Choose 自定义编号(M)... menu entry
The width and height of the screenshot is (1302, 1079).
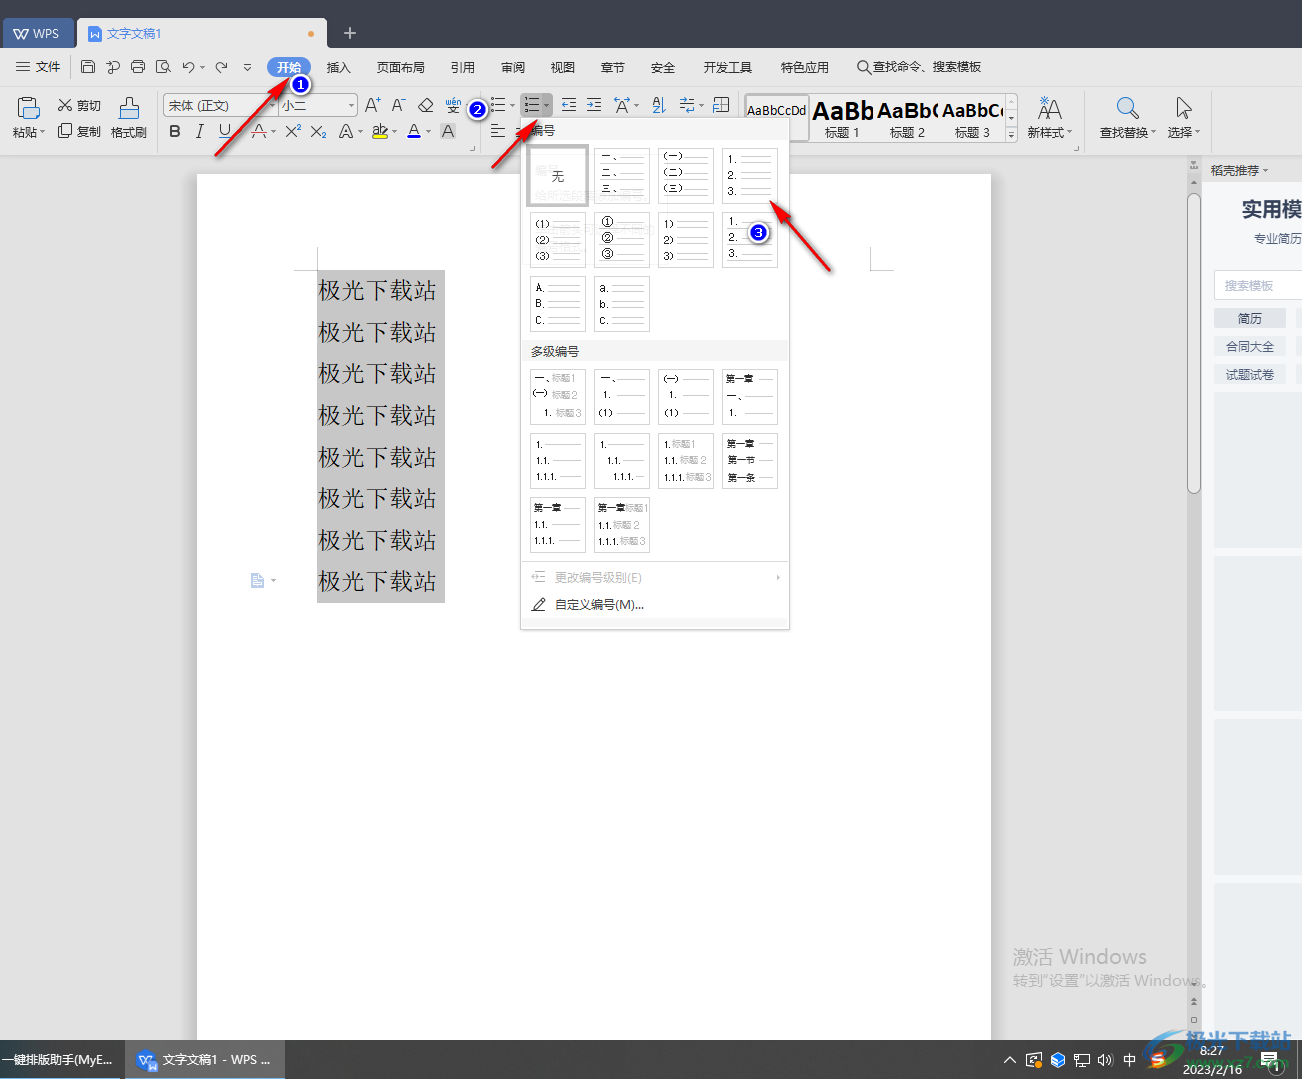point(655,604)
